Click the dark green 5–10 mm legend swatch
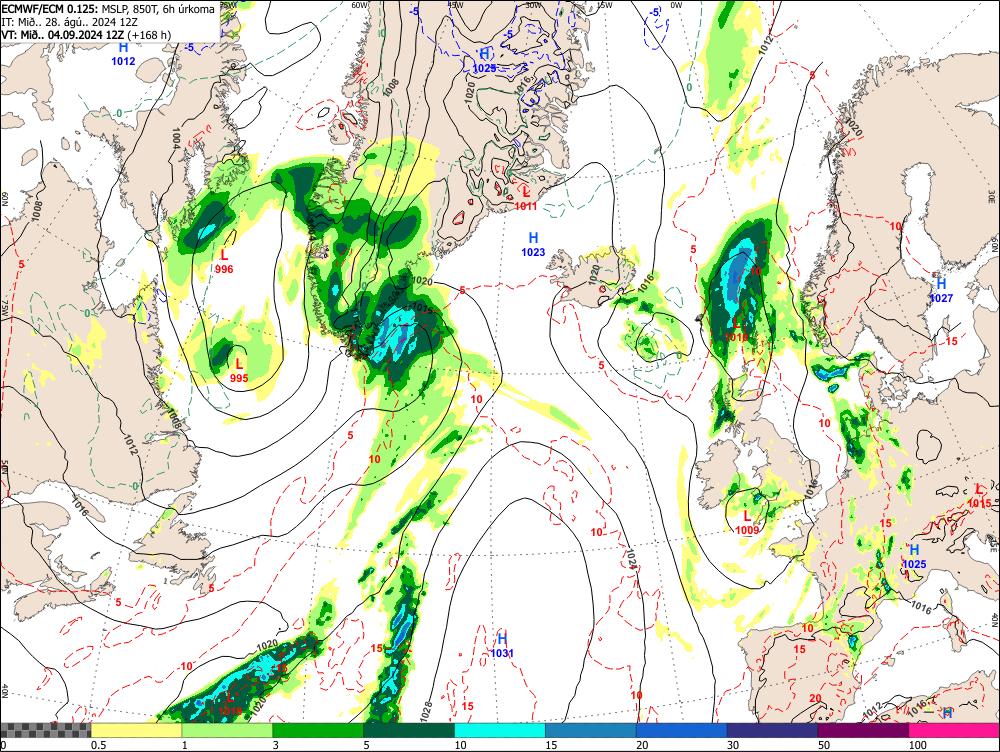This screenshot has width=1000, height=752. tap(409, 730)
